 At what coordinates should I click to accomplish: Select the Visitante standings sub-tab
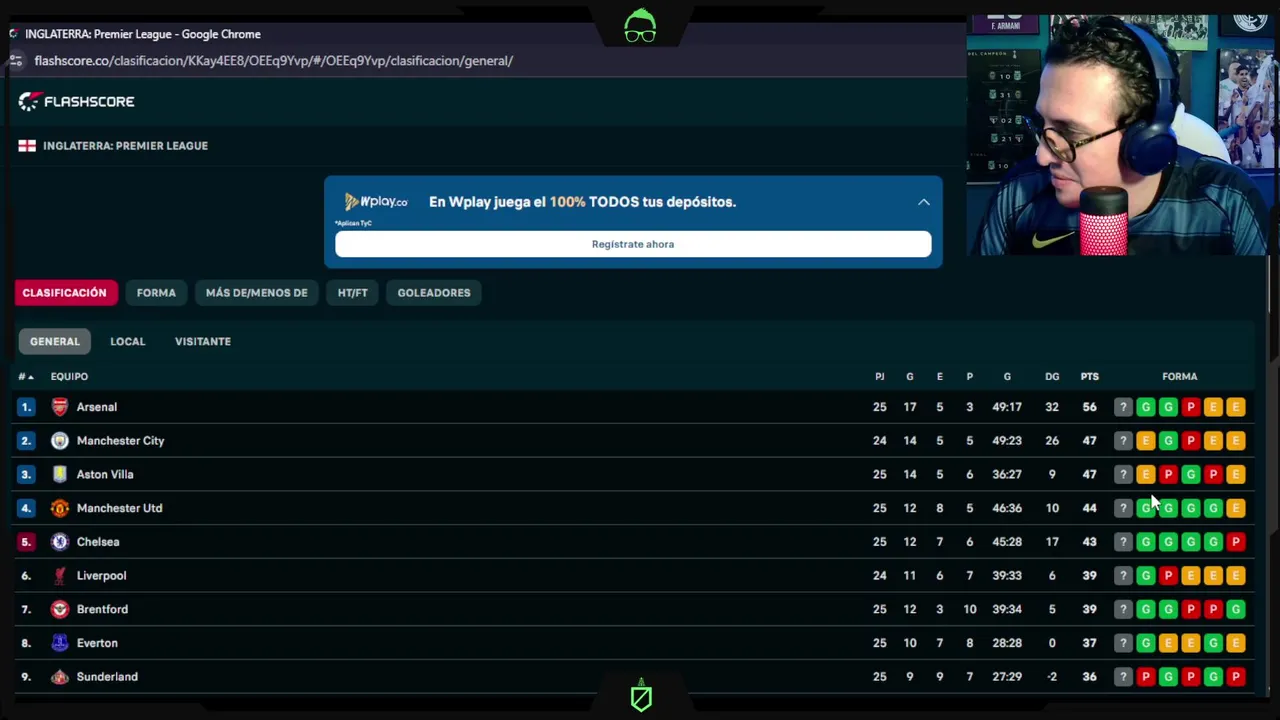click(x=203, y=342)
